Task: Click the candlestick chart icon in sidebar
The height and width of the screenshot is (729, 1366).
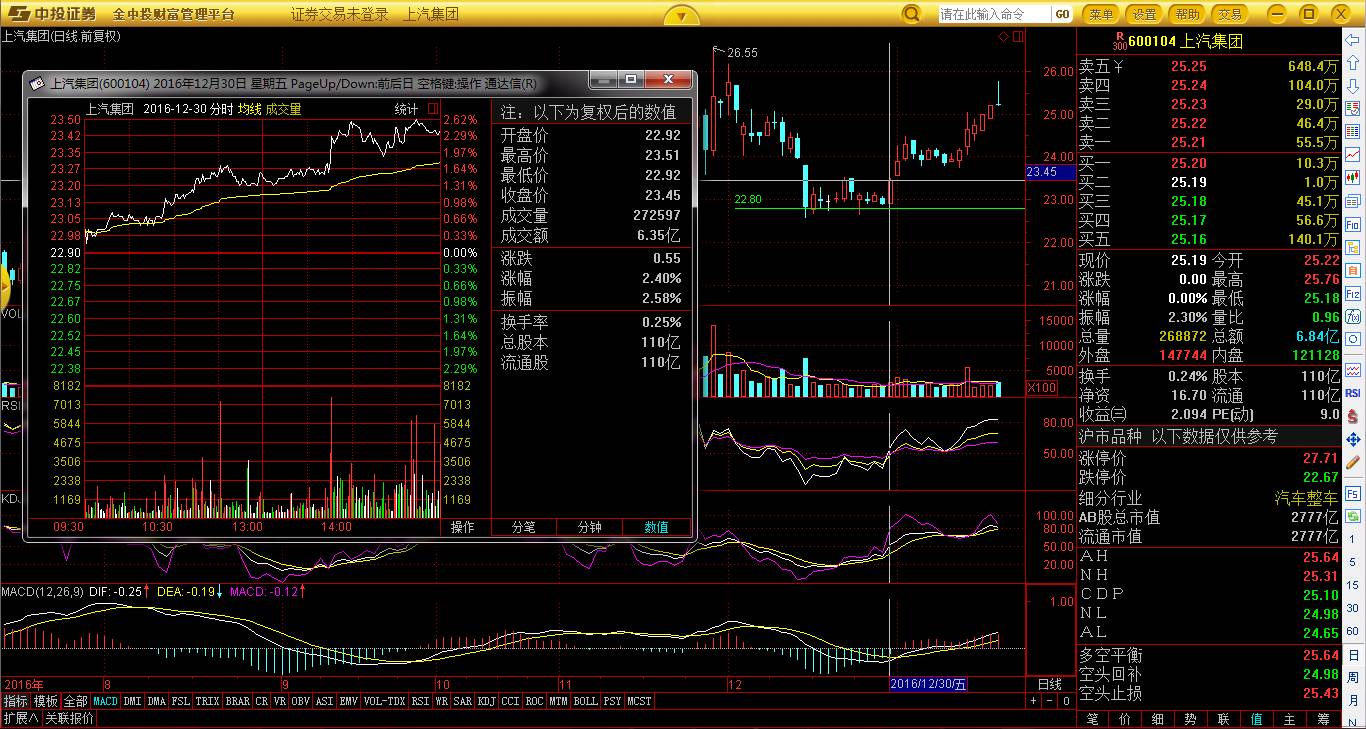Action: coord(1353,178)
